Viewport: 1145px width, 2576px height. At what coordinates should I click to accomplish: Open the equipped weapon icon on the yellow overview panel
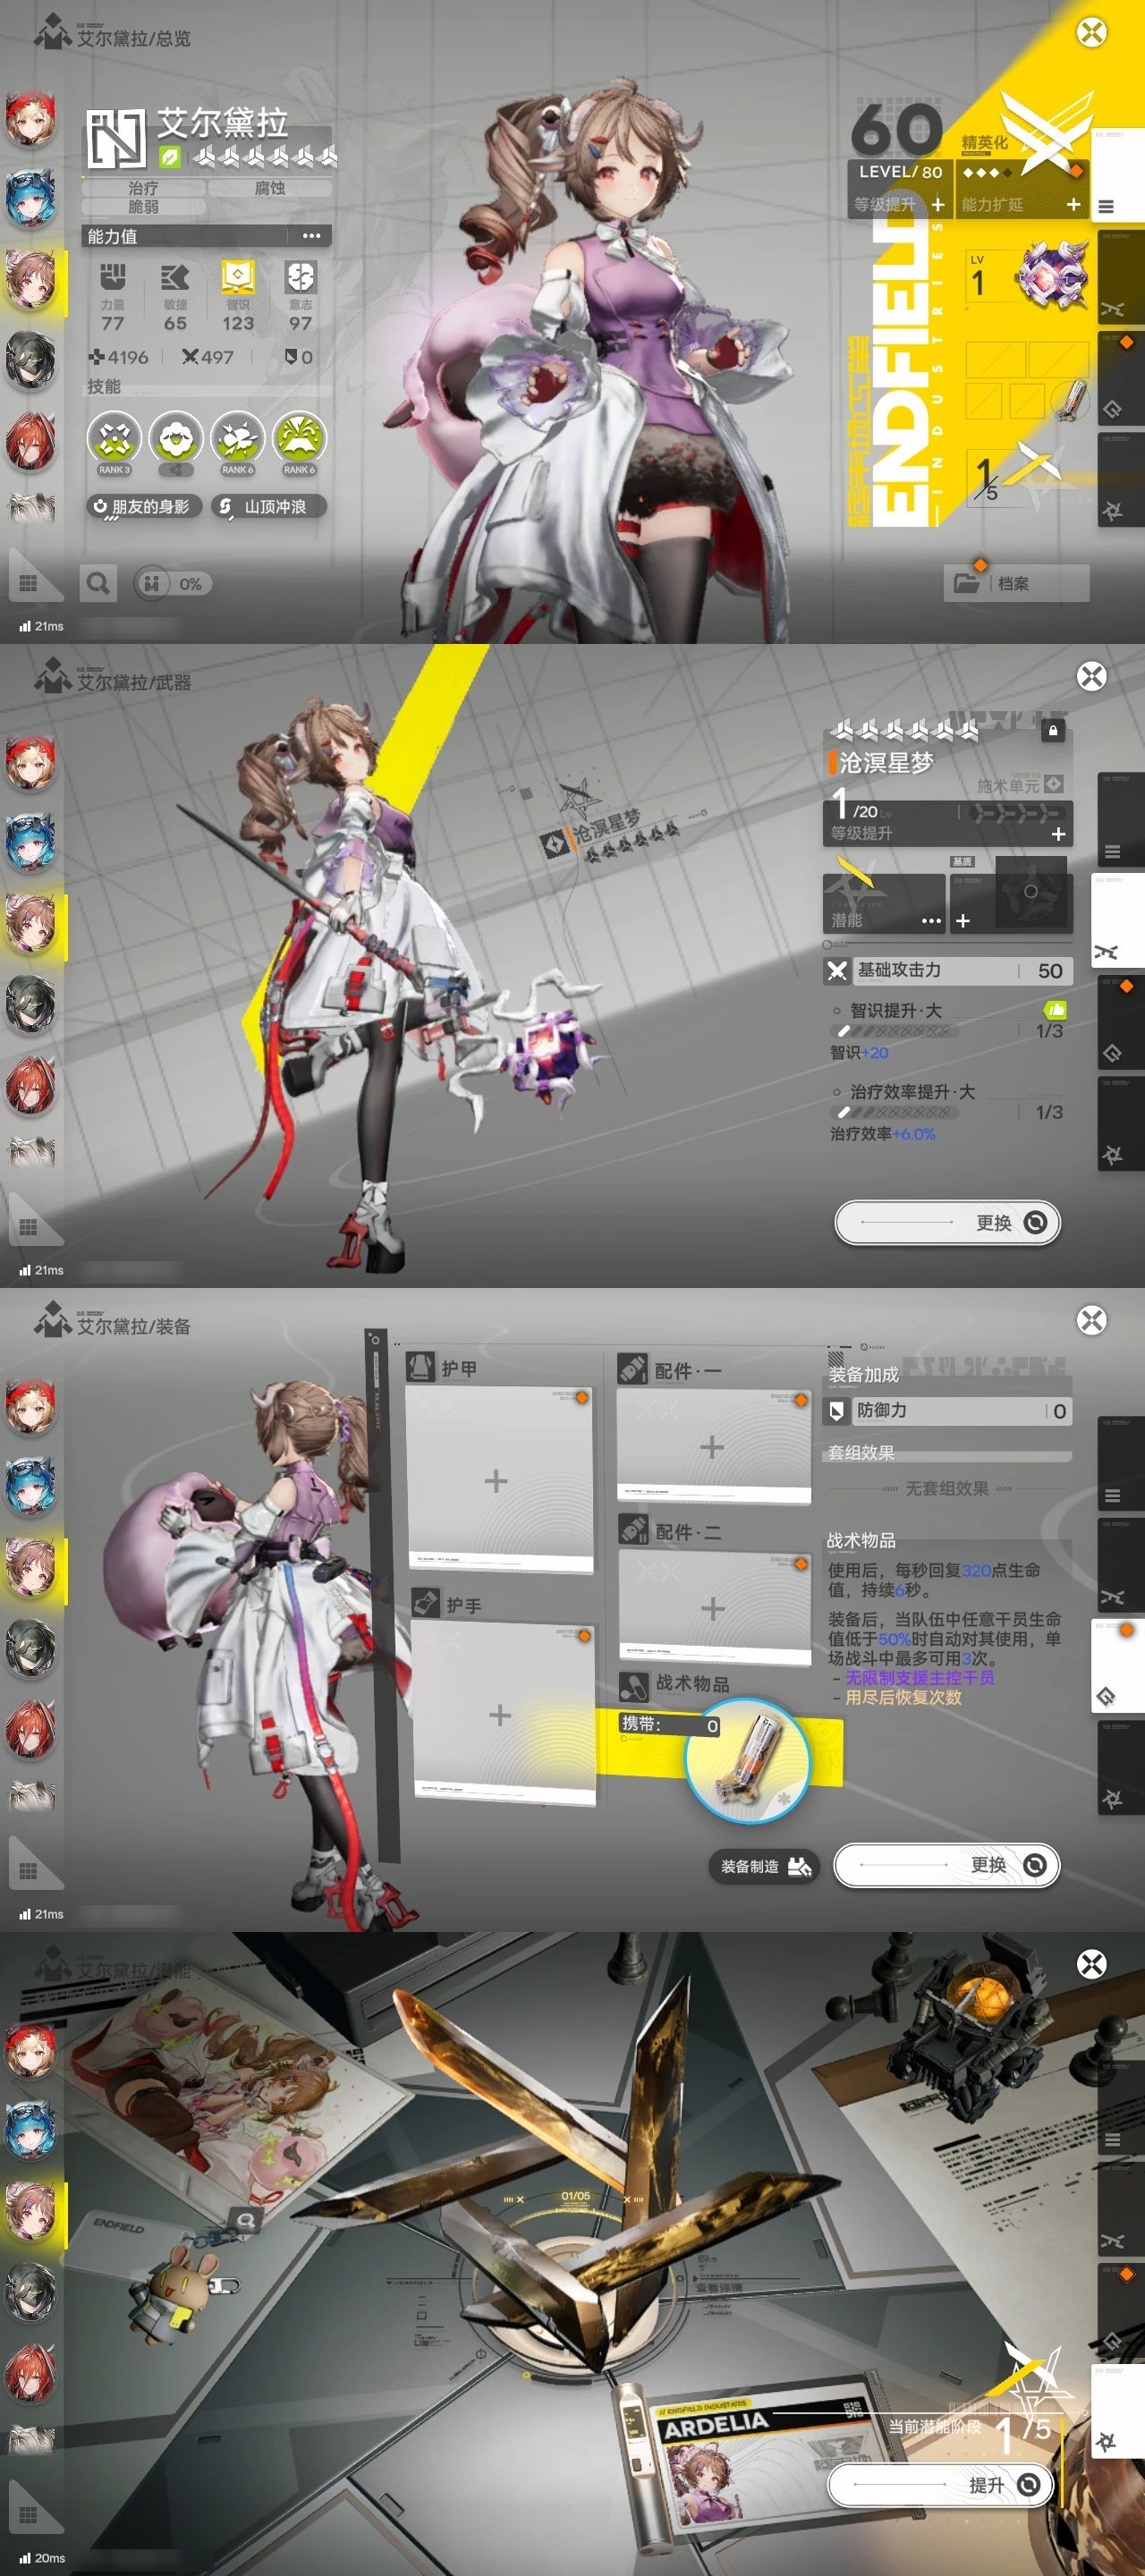coord(1051,276)
